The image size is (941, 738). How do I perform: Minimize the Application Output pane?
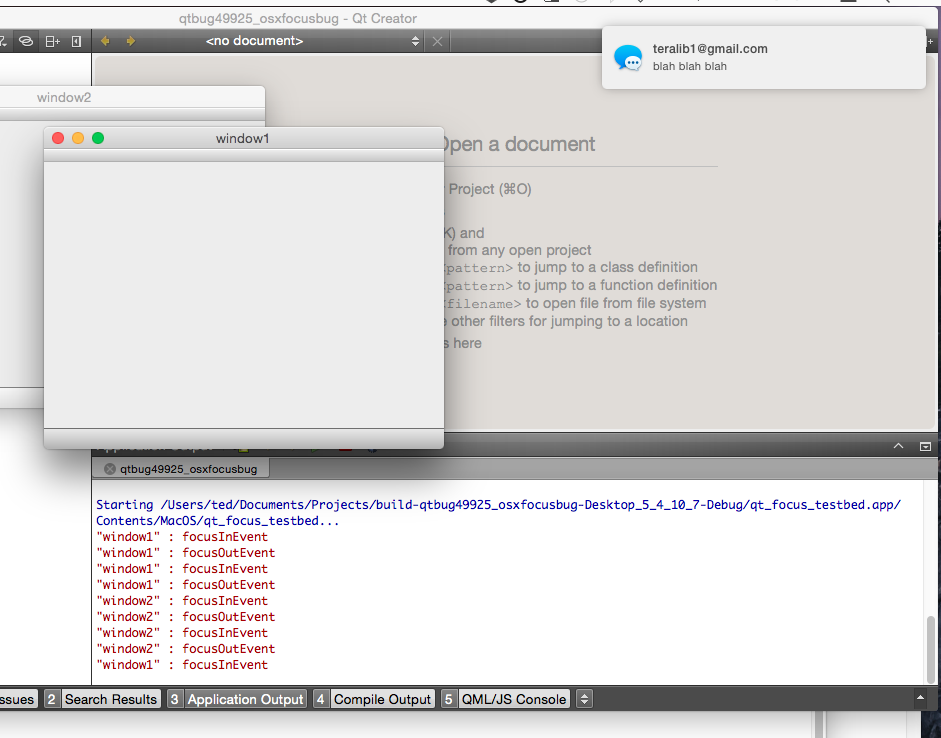click(925, 446)
